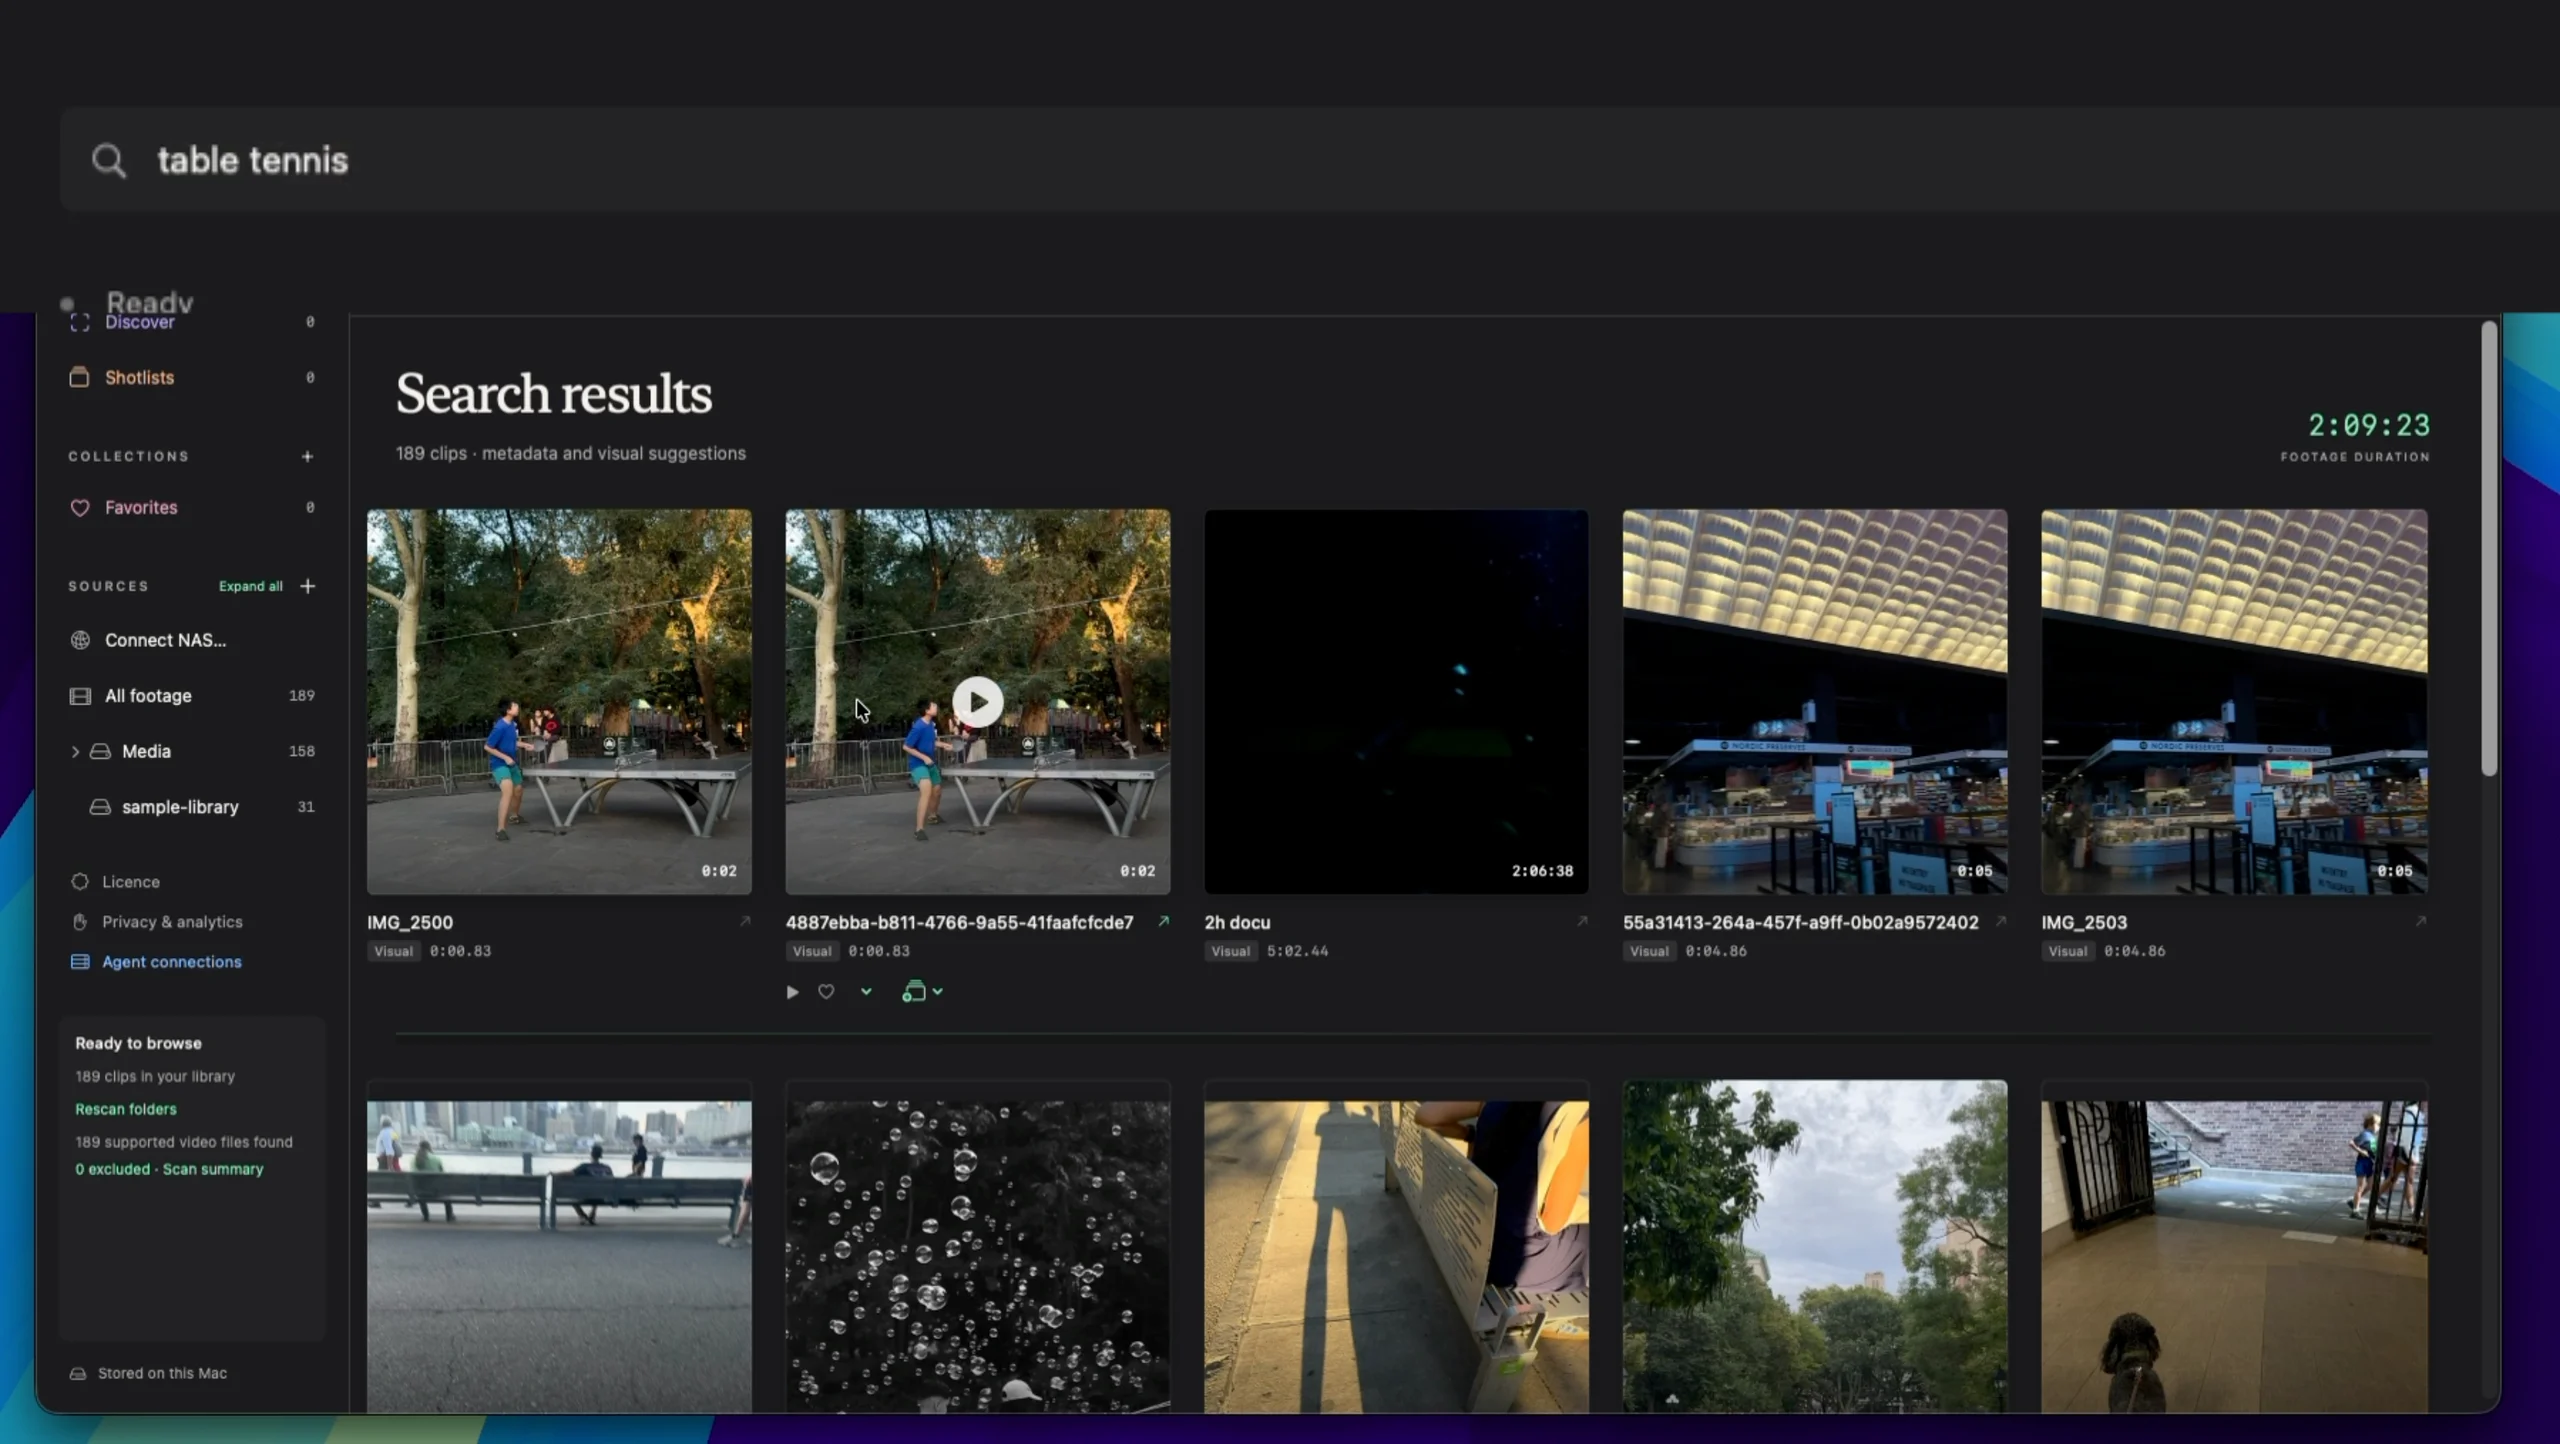Click the Visual tag under 2h docu
Viewport: 2560px width, 1444px height.
tap(1230, 951)
